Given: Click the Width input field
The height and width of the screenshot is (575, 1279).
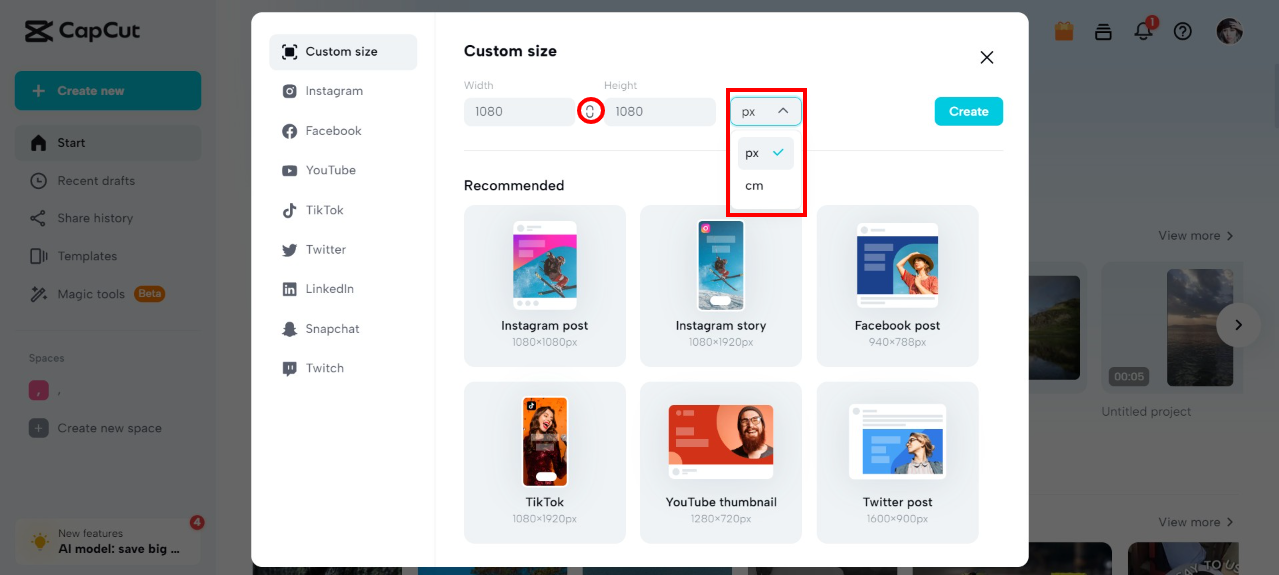Looking at the screenshot, I should point(519,111).
